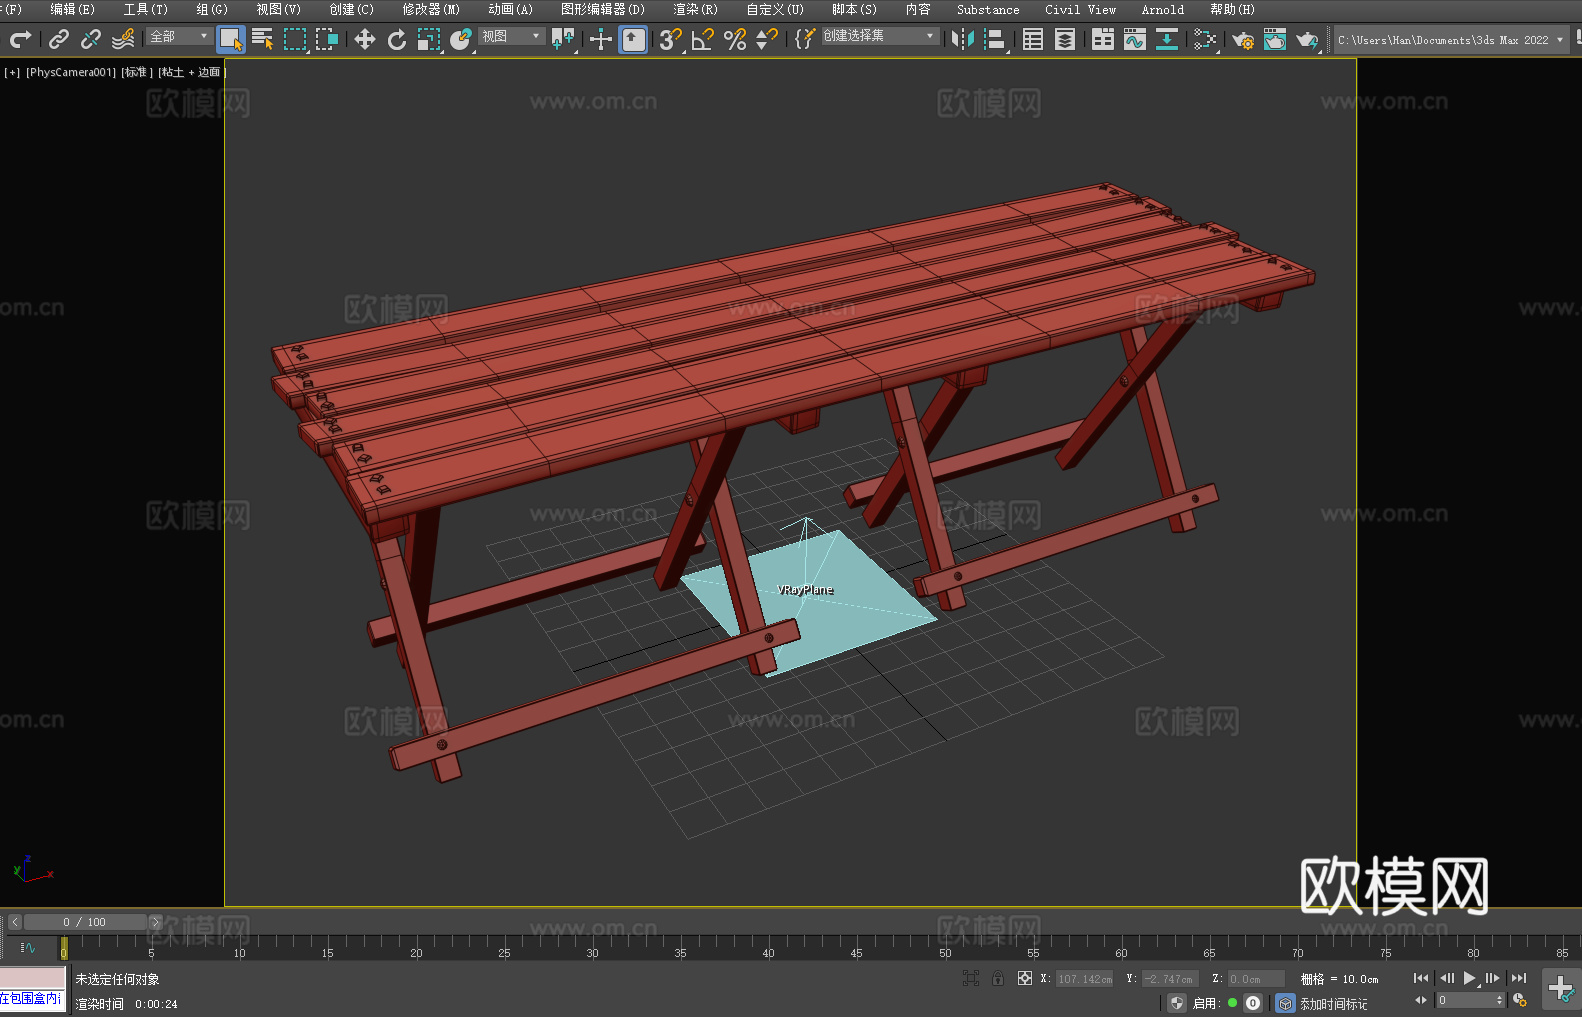Click the Schematic View icon
Screen dimensions: 1582x1017
point(1167,39)
